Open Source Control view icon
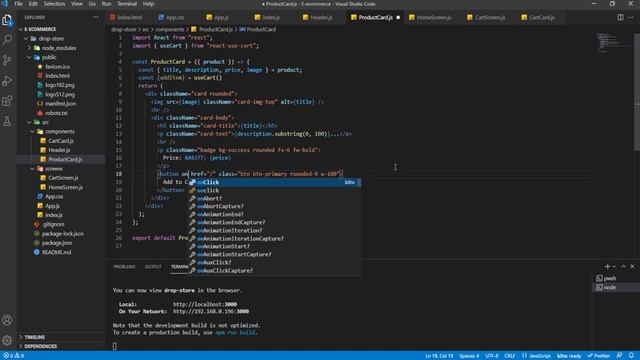The height and width of the screenshot is (360, 640). pyautogui.click(x=7, y=60)
